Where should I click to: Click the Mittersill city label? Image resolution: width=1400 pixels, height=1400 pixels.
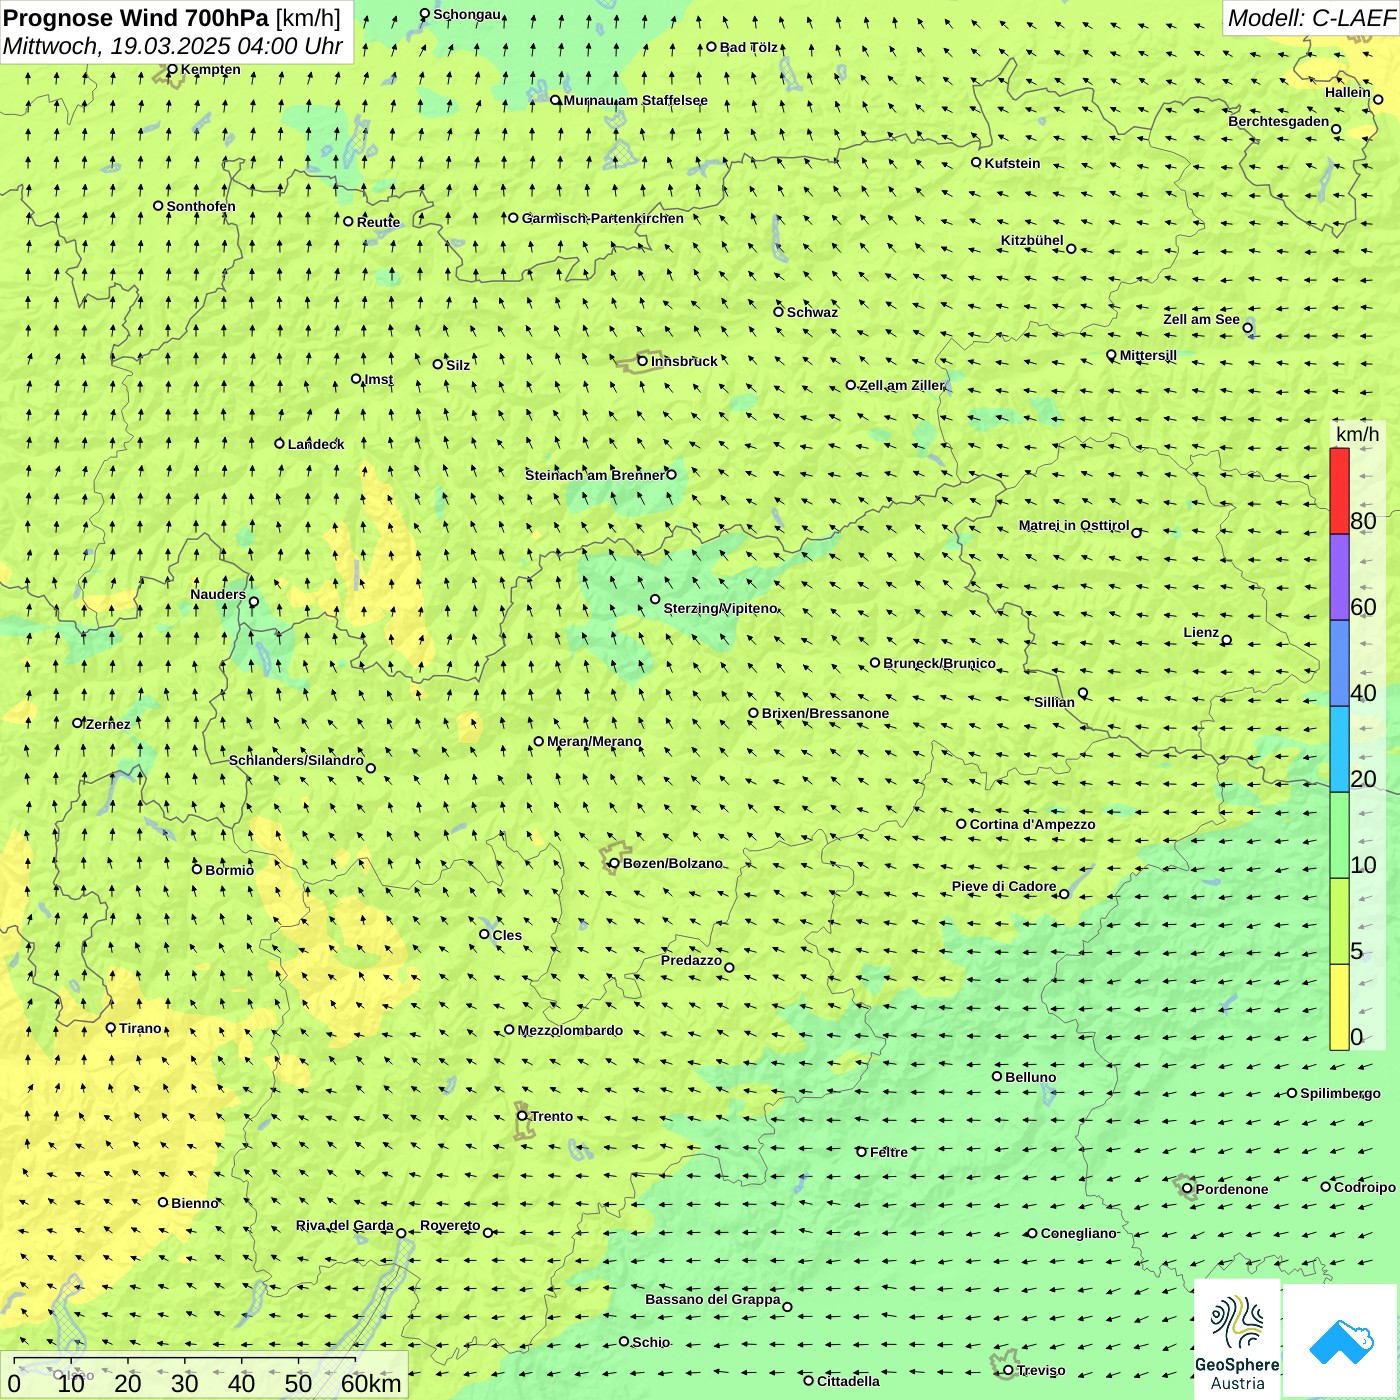click(1148, 355)
